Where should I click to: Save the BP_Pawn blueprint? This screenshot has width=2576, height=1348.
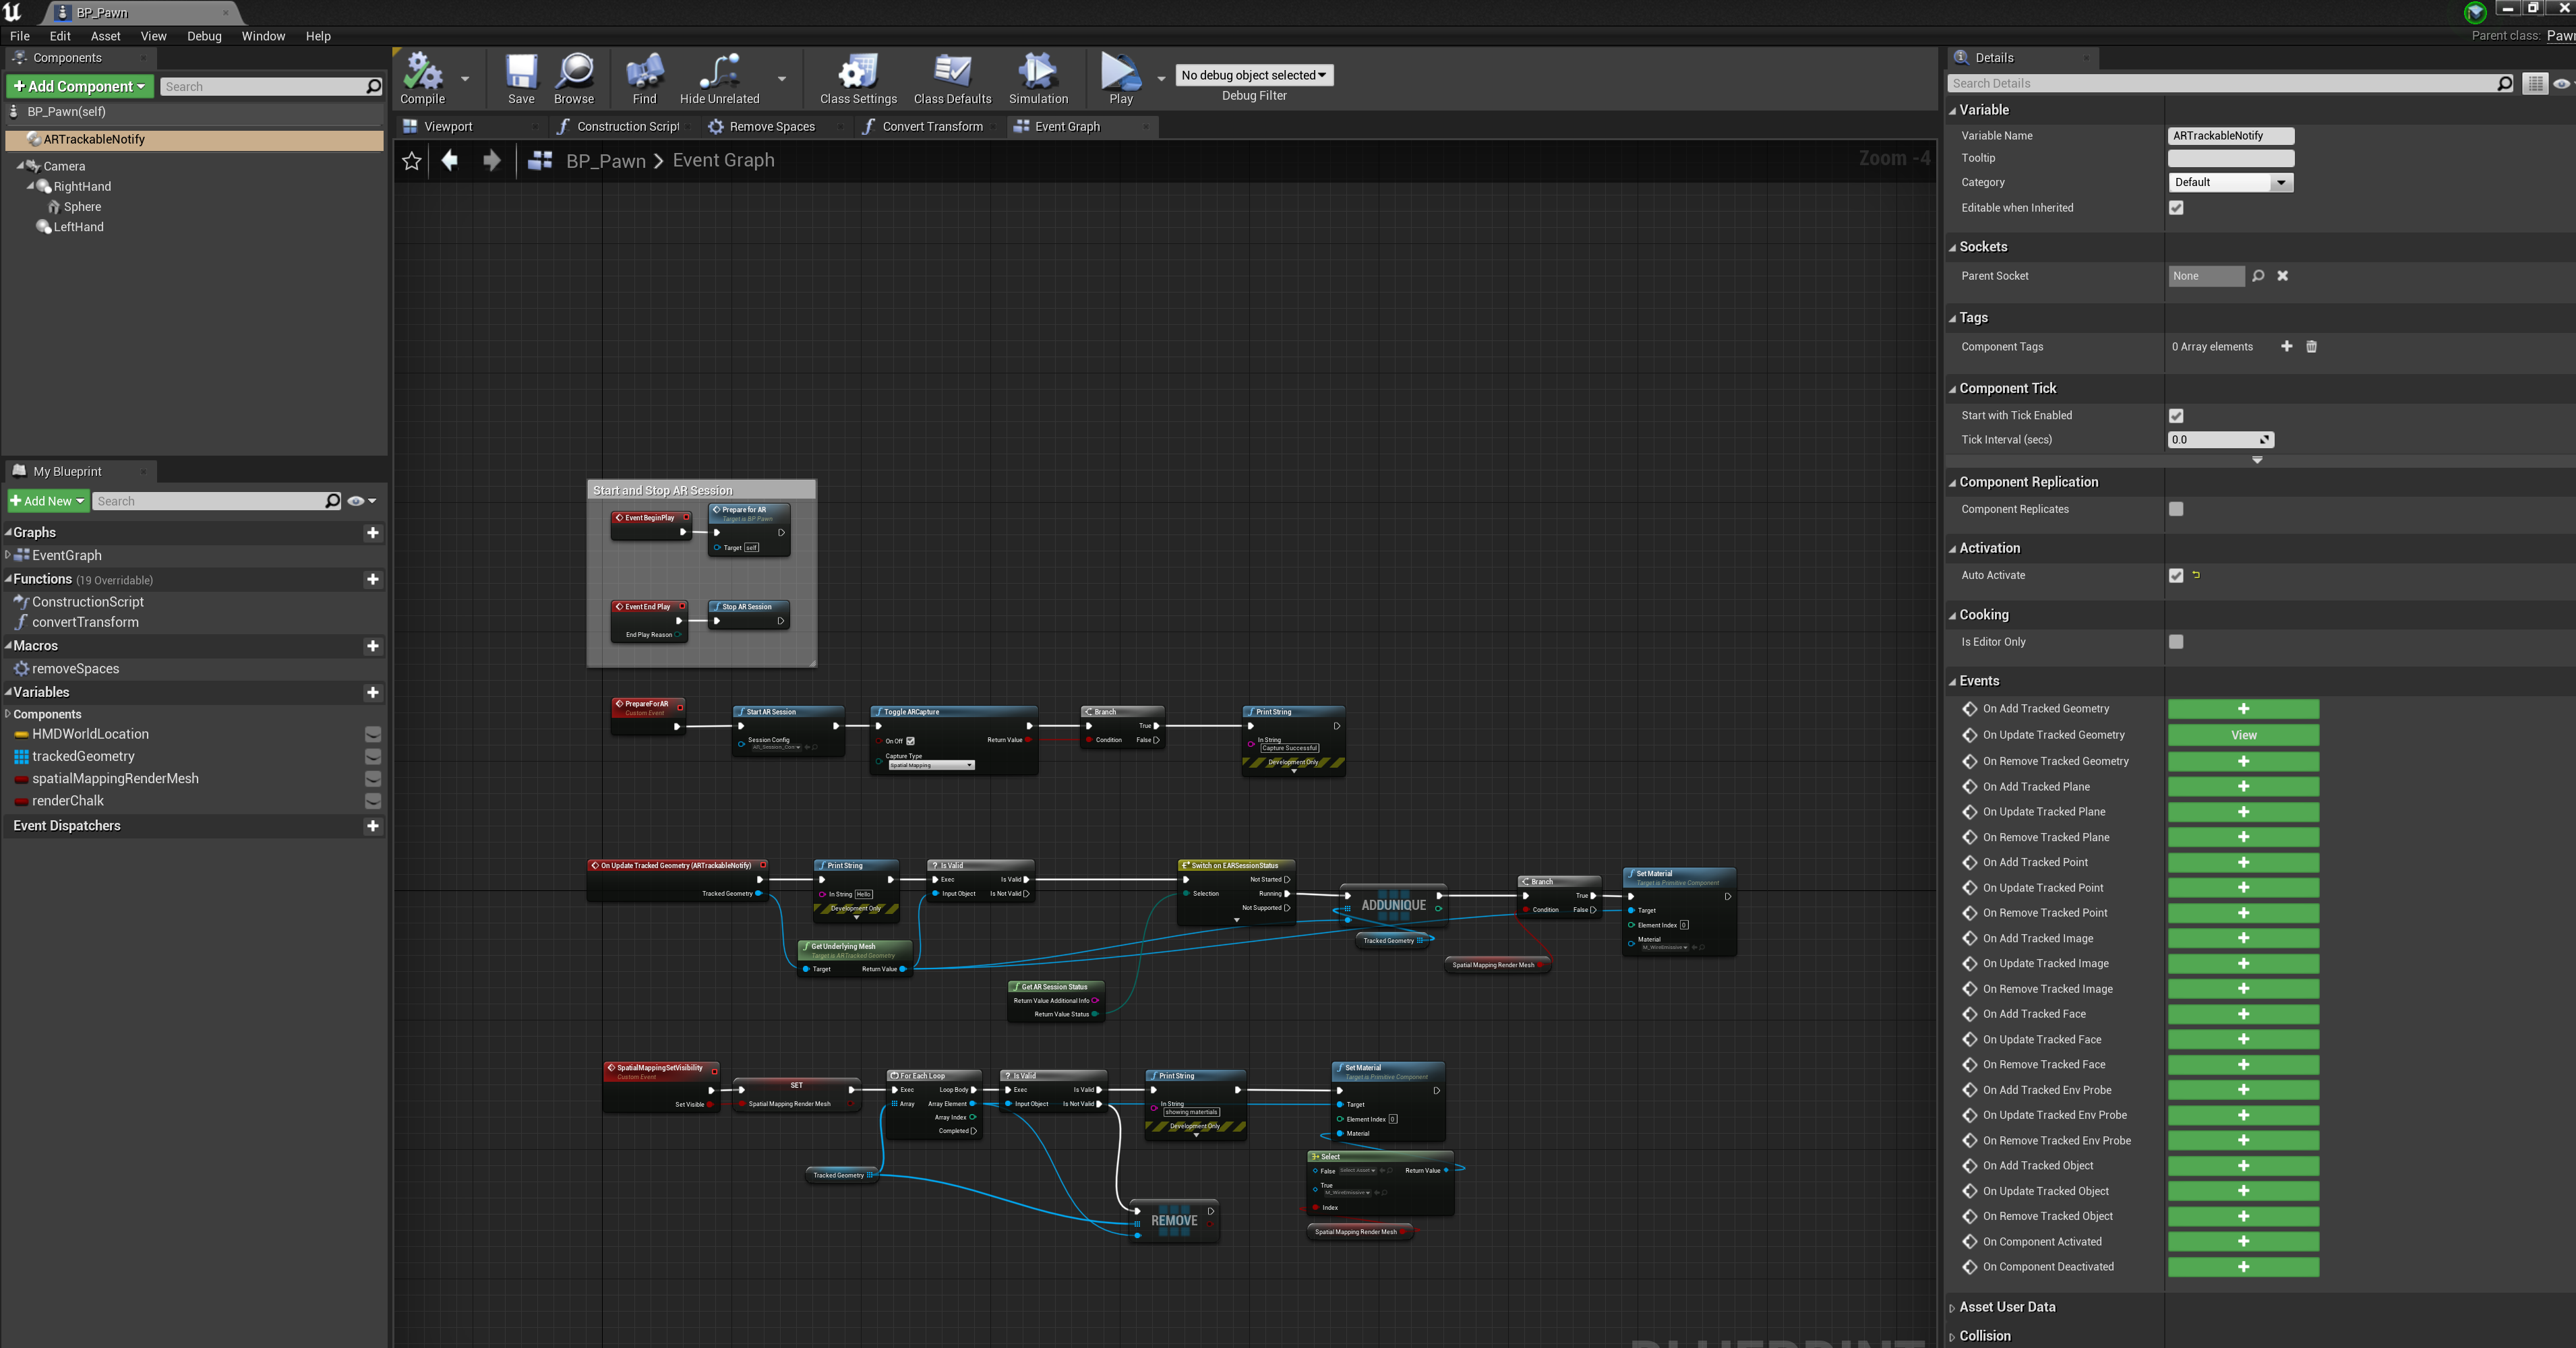tap(521, 78)
